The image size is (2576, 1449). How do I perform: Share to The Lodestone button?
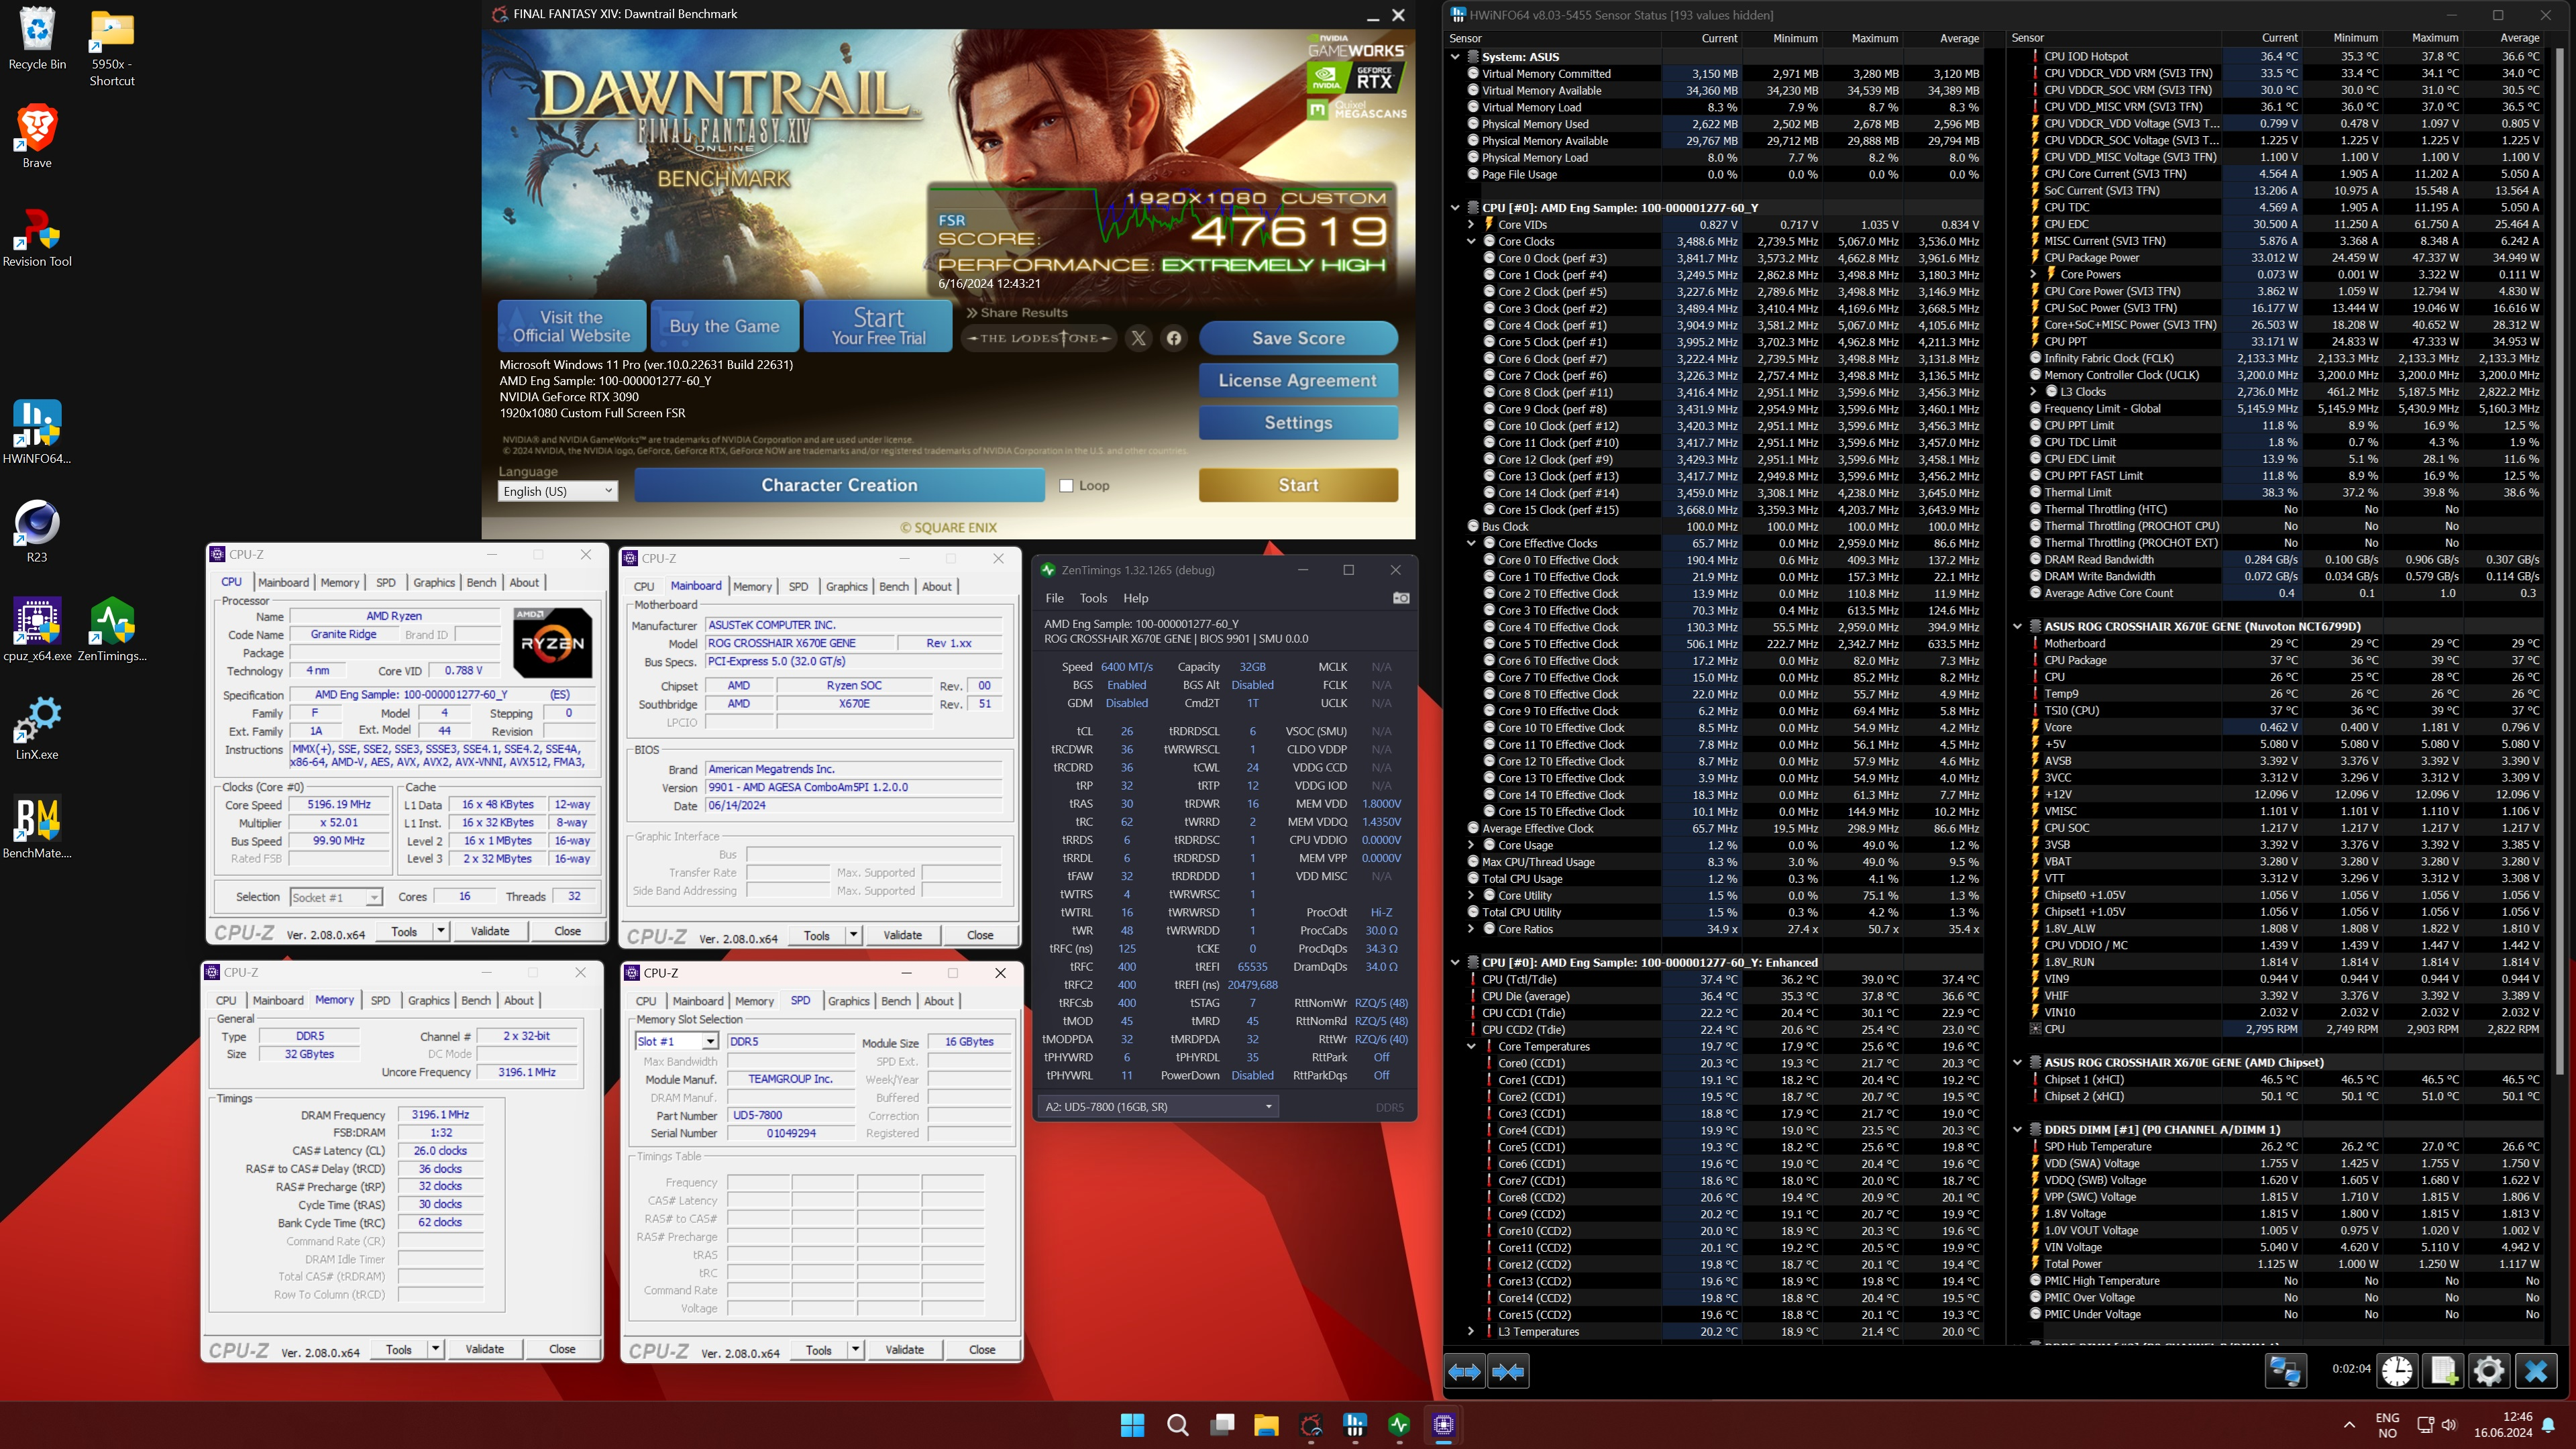(x=1039, y=338)
